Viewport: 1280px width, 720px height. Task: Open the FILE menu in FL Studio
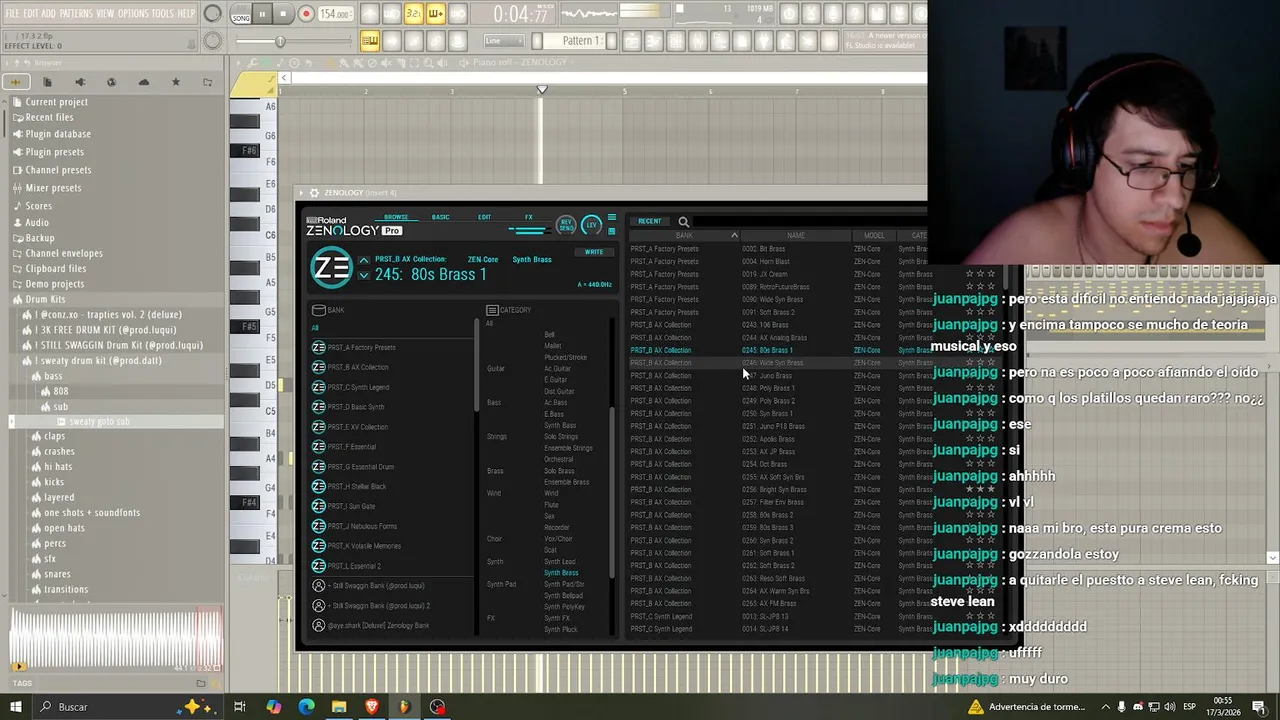coord(12,13)
